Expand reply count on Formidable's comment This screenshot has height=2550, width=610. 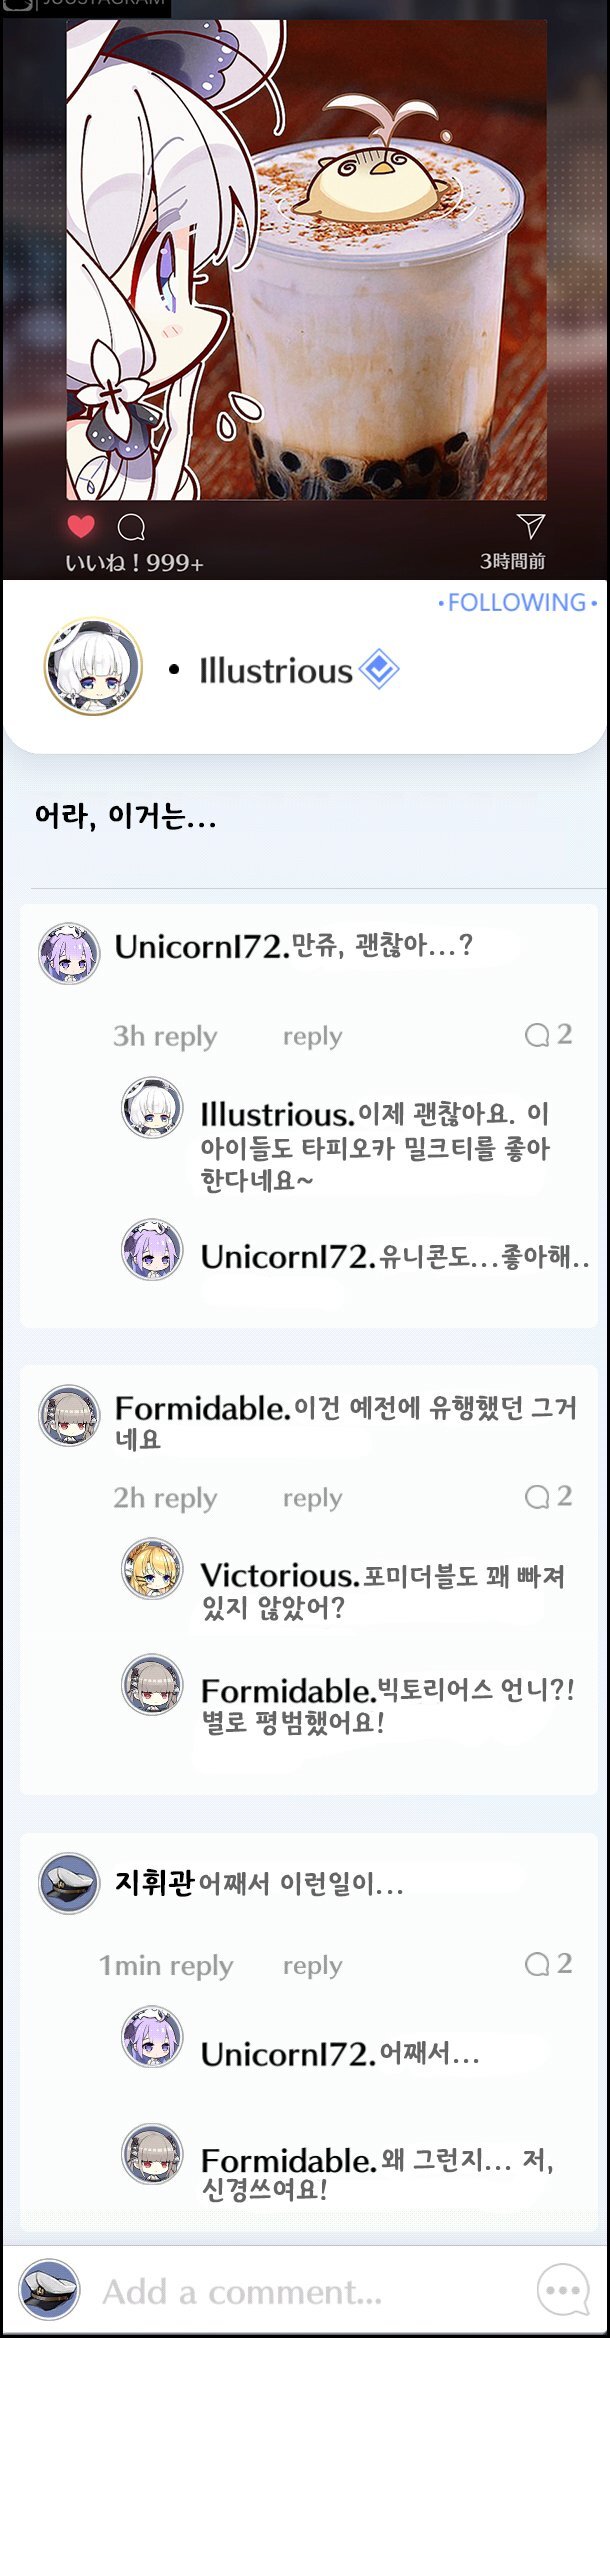coord(549,1496)
